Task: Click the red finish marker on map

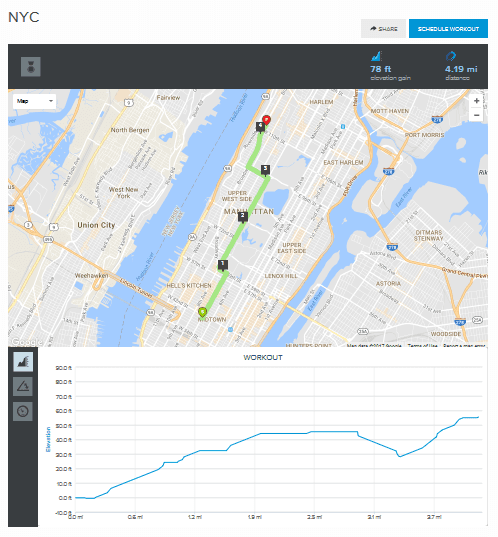Action: tap(266, 121)
